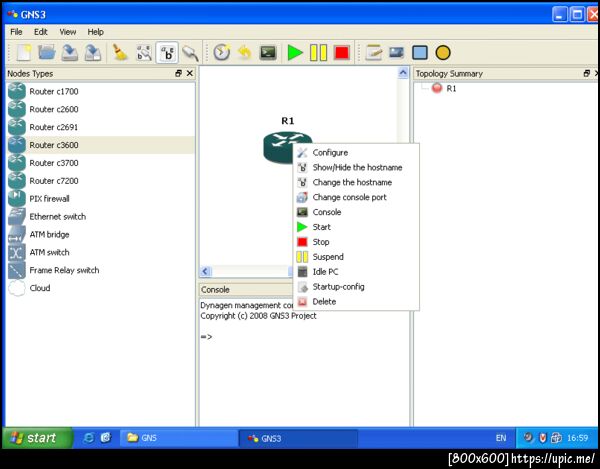Choose Suspend in context menu
Image resolution: width=600 pixels, height=469 pixels.
point(356,257)
